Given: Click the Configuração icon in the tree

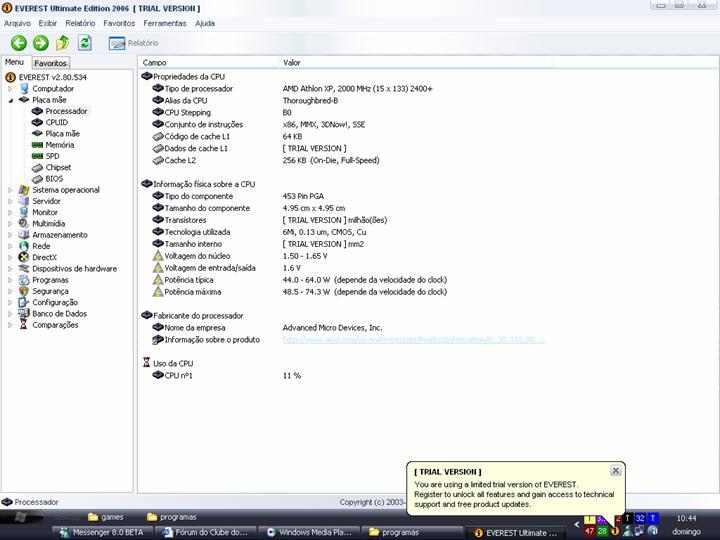Looking at the screenshot, I should (x=24, y=302).
